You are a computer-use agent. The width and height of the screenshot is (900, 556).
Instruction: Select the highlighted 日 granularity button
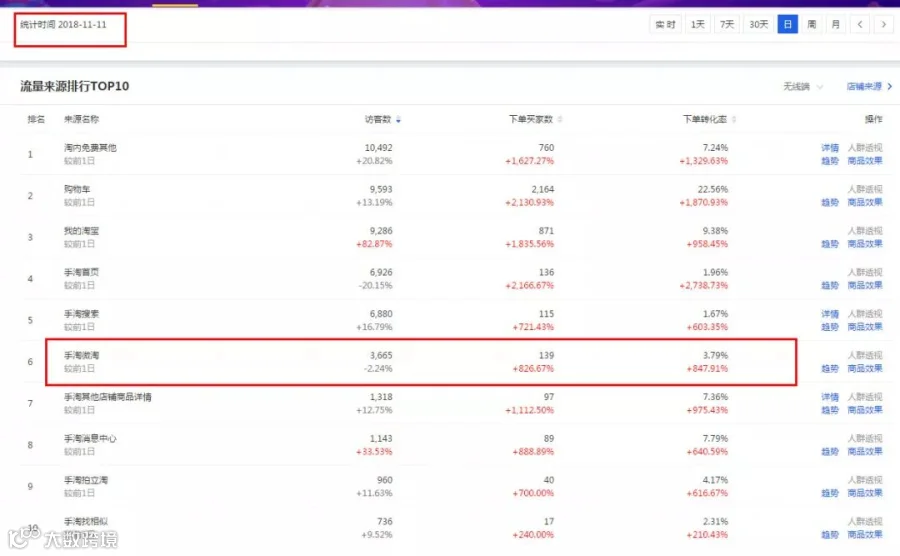click(788, 24)
